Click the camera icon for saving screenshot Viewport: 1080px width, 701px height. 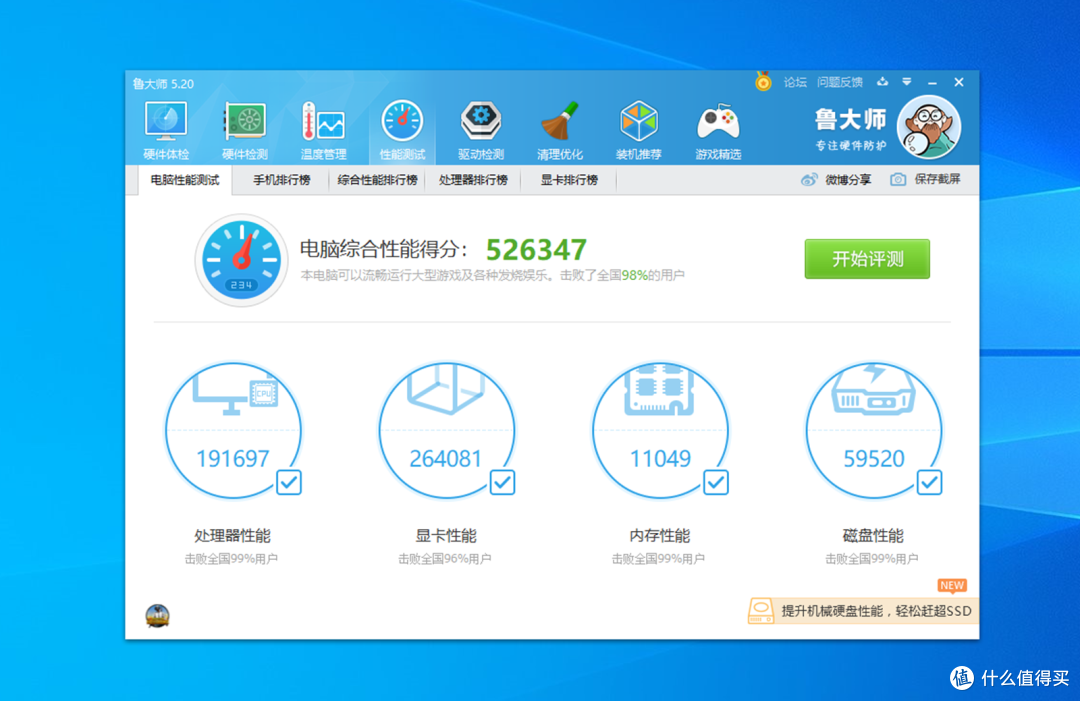[897, 180]
